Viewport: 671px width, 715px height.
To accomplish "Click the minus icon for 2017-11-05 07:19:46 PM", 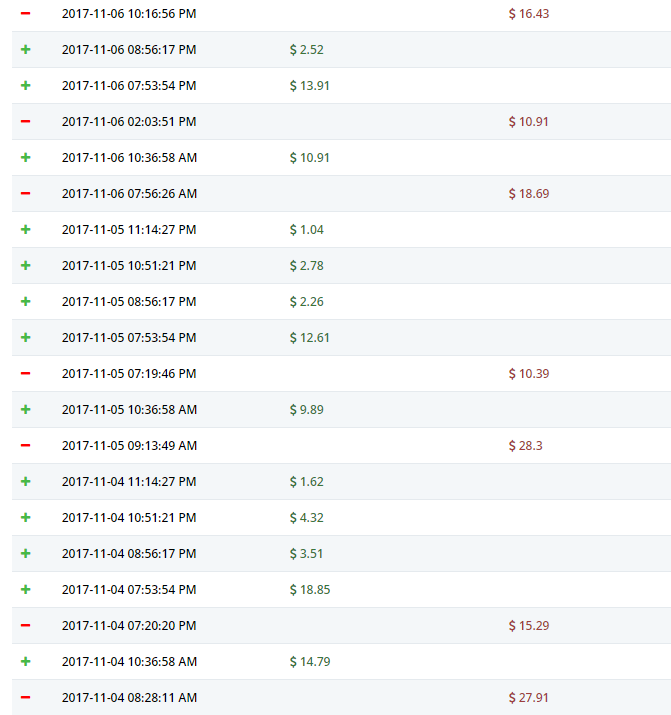I will pyautogui.click(x=26, y=374).
